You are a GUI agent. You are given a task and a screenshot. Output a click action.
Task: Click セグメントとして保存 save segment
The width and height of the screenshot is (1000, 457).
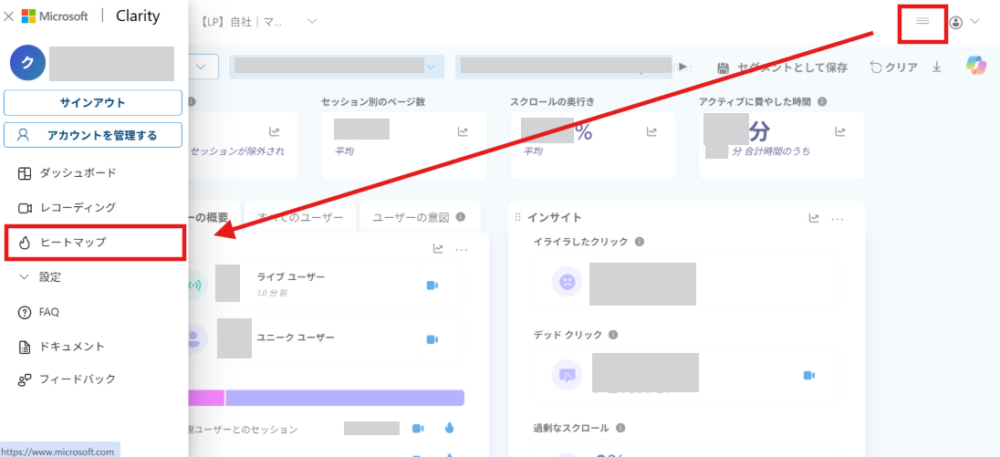coord(783,68)
